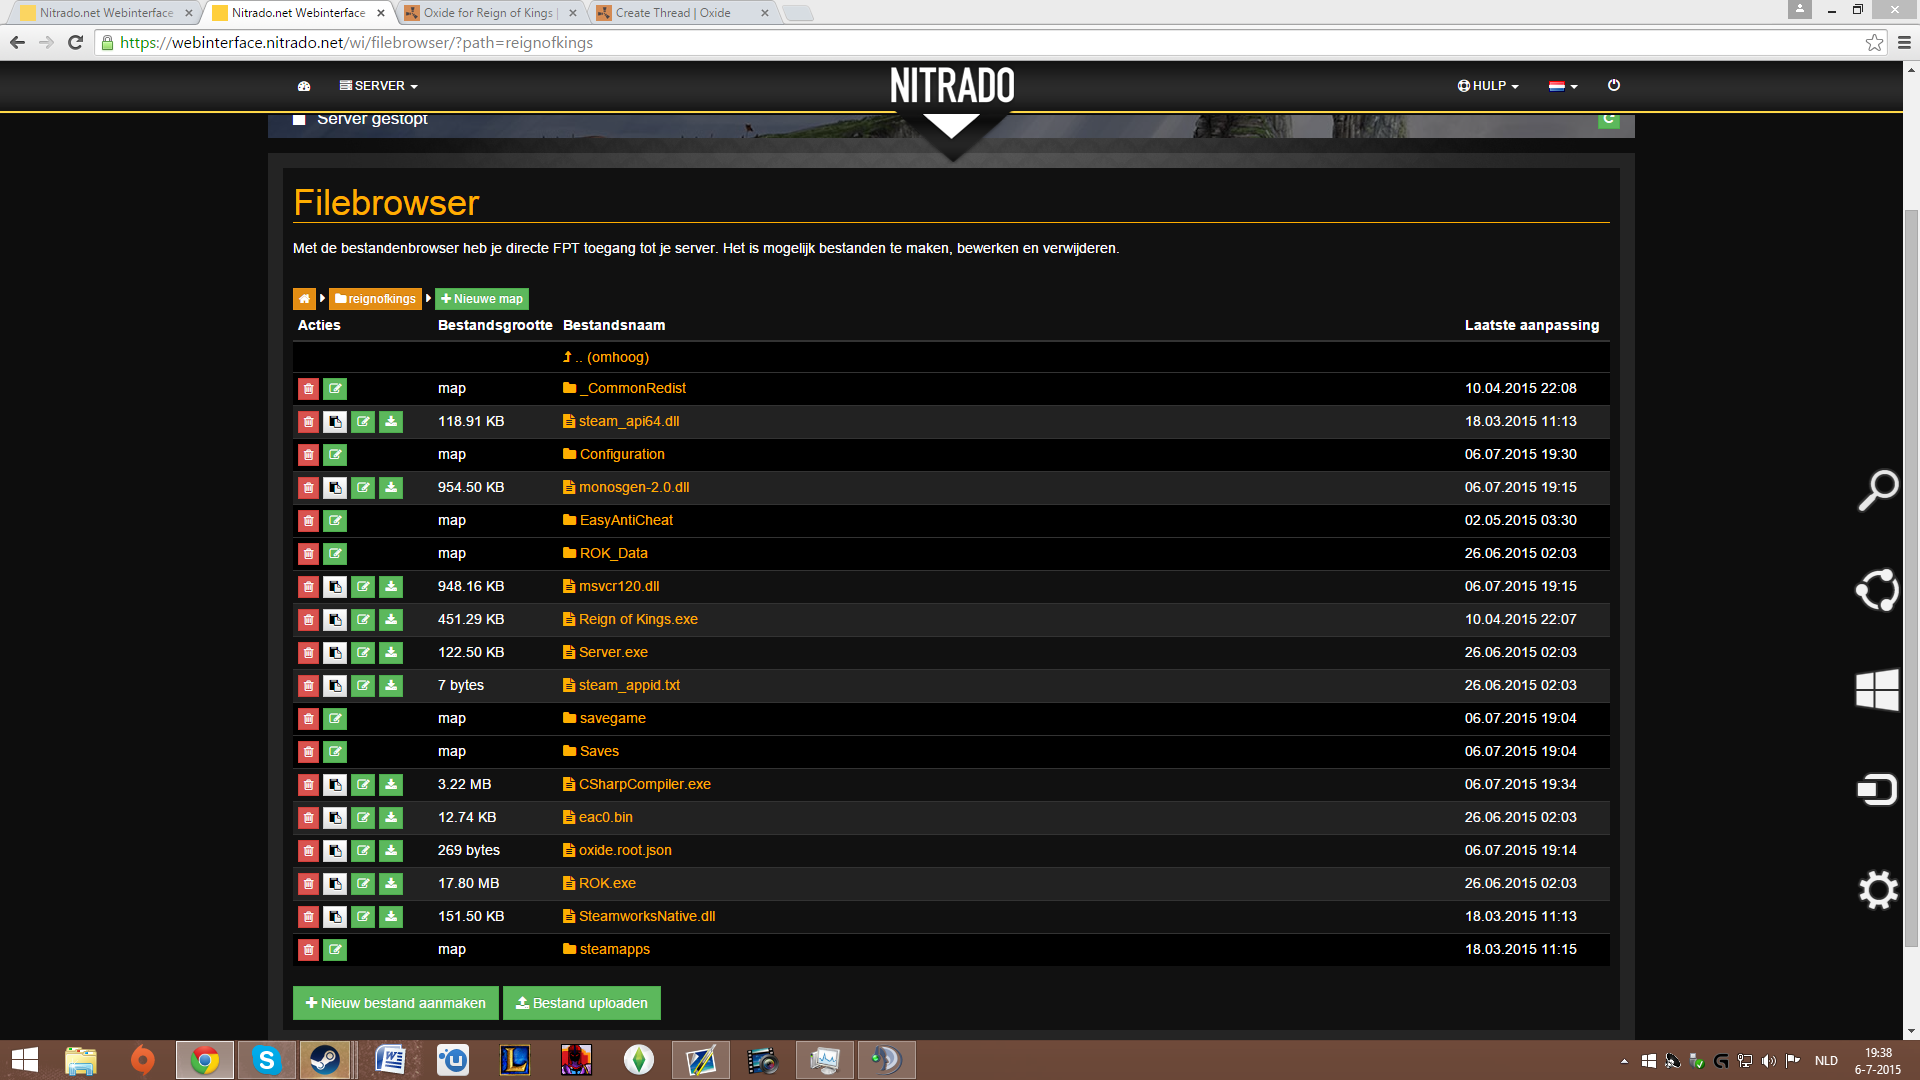Click the green refresh button on the server status bar

[1608, 119]
